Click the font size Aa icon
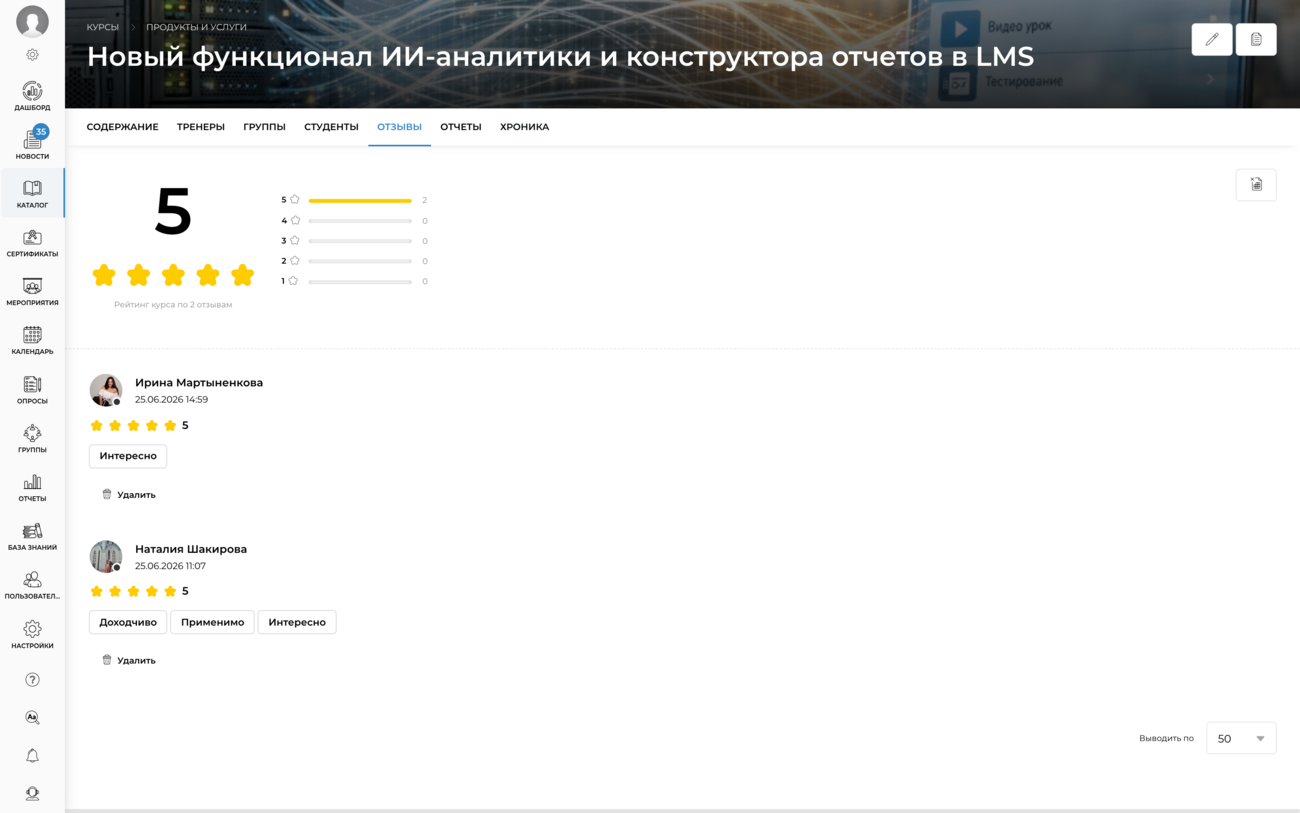Viewport: 1300px width, 813px height. pos(32,718)
